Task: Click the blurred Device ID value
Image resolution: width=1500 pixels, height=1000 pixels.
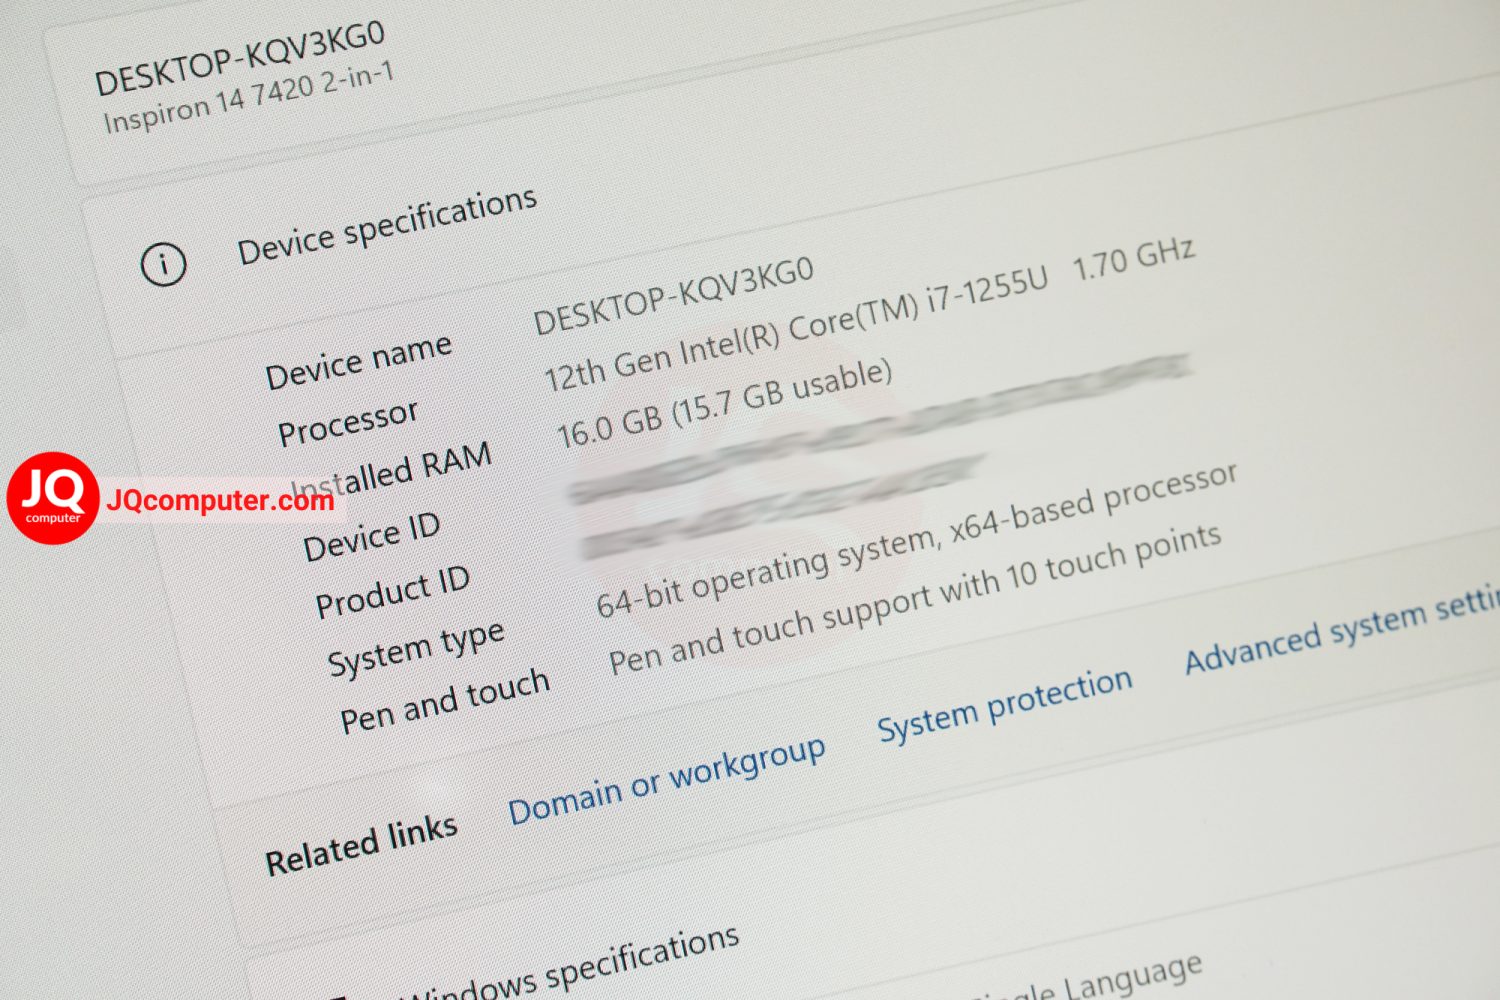Action: pos(880,428)
